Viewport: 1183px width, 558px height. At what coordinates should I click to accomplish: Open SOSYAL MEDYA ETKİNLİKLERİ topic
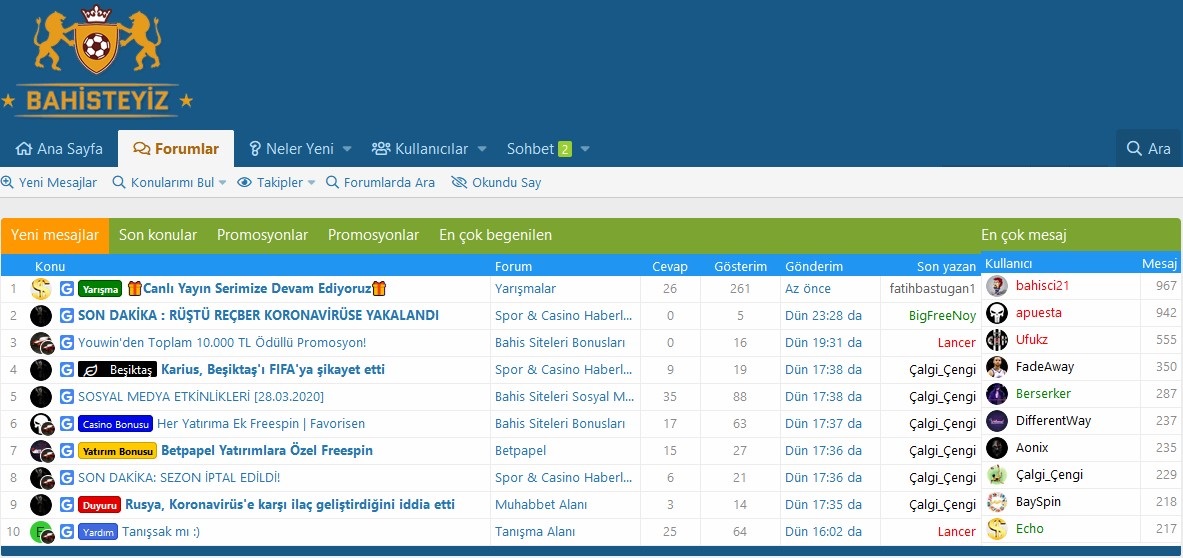tap(201, 397)
